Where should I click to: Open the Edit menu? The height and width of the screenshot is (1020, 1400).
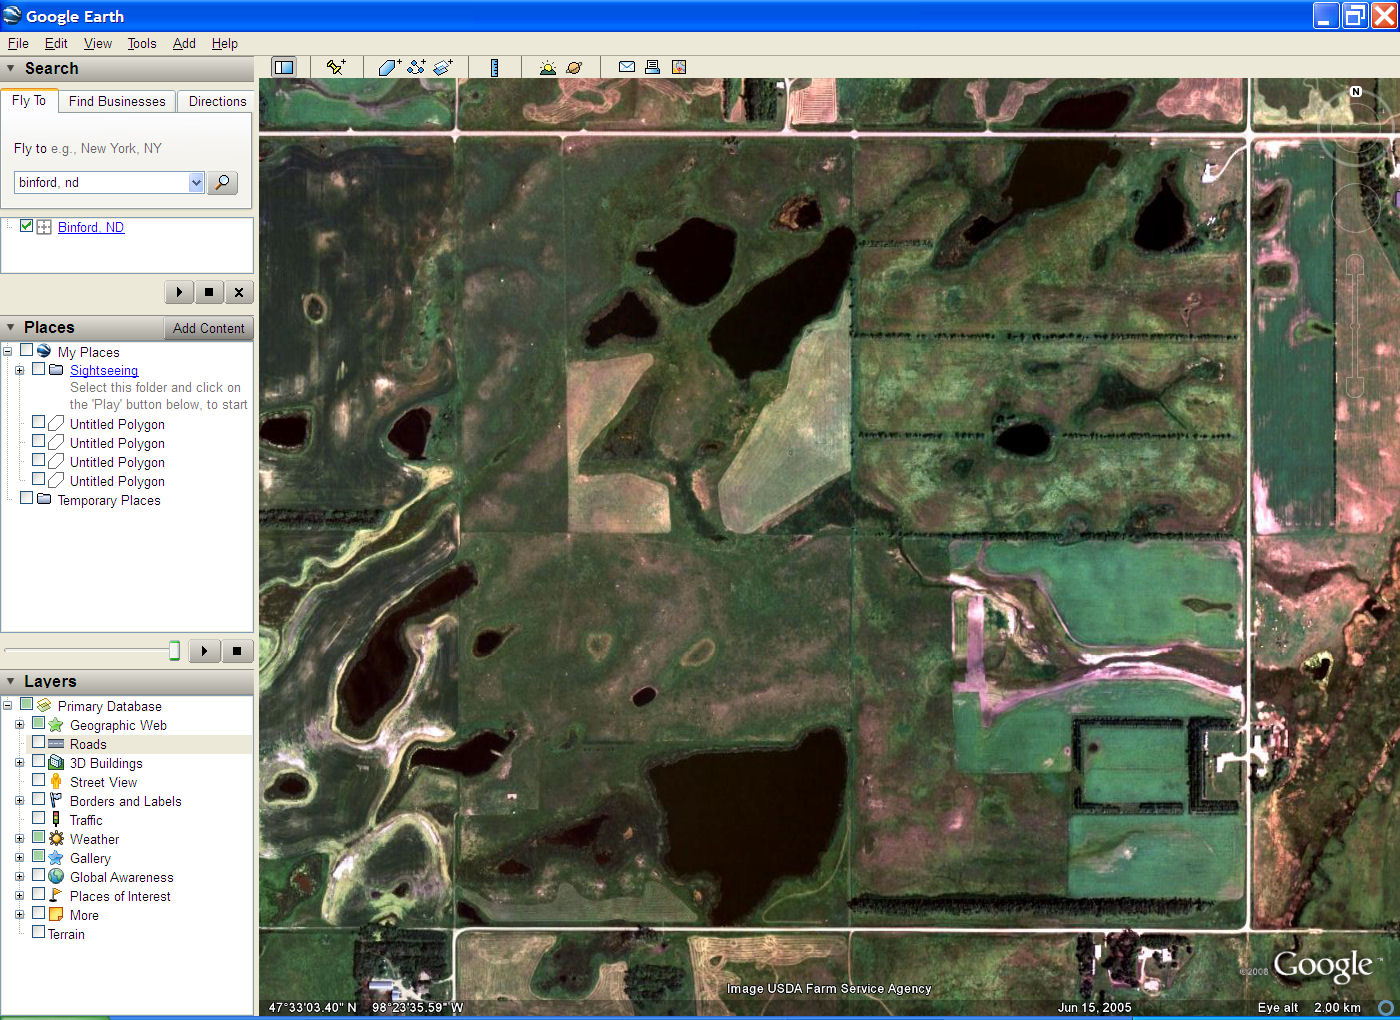point(56,43)
